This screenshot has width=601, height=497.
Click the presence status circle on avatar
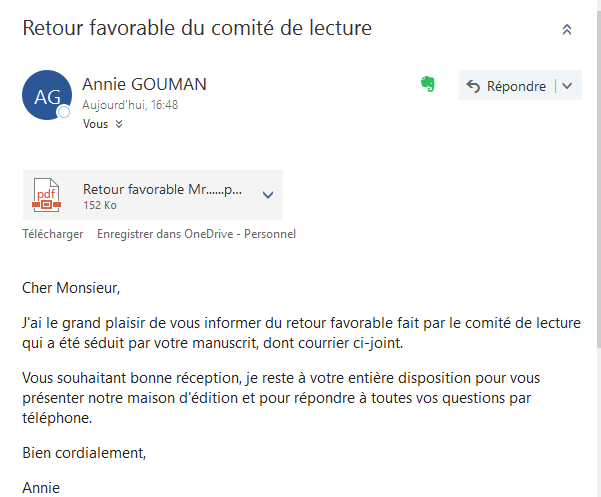coord(64,112)
